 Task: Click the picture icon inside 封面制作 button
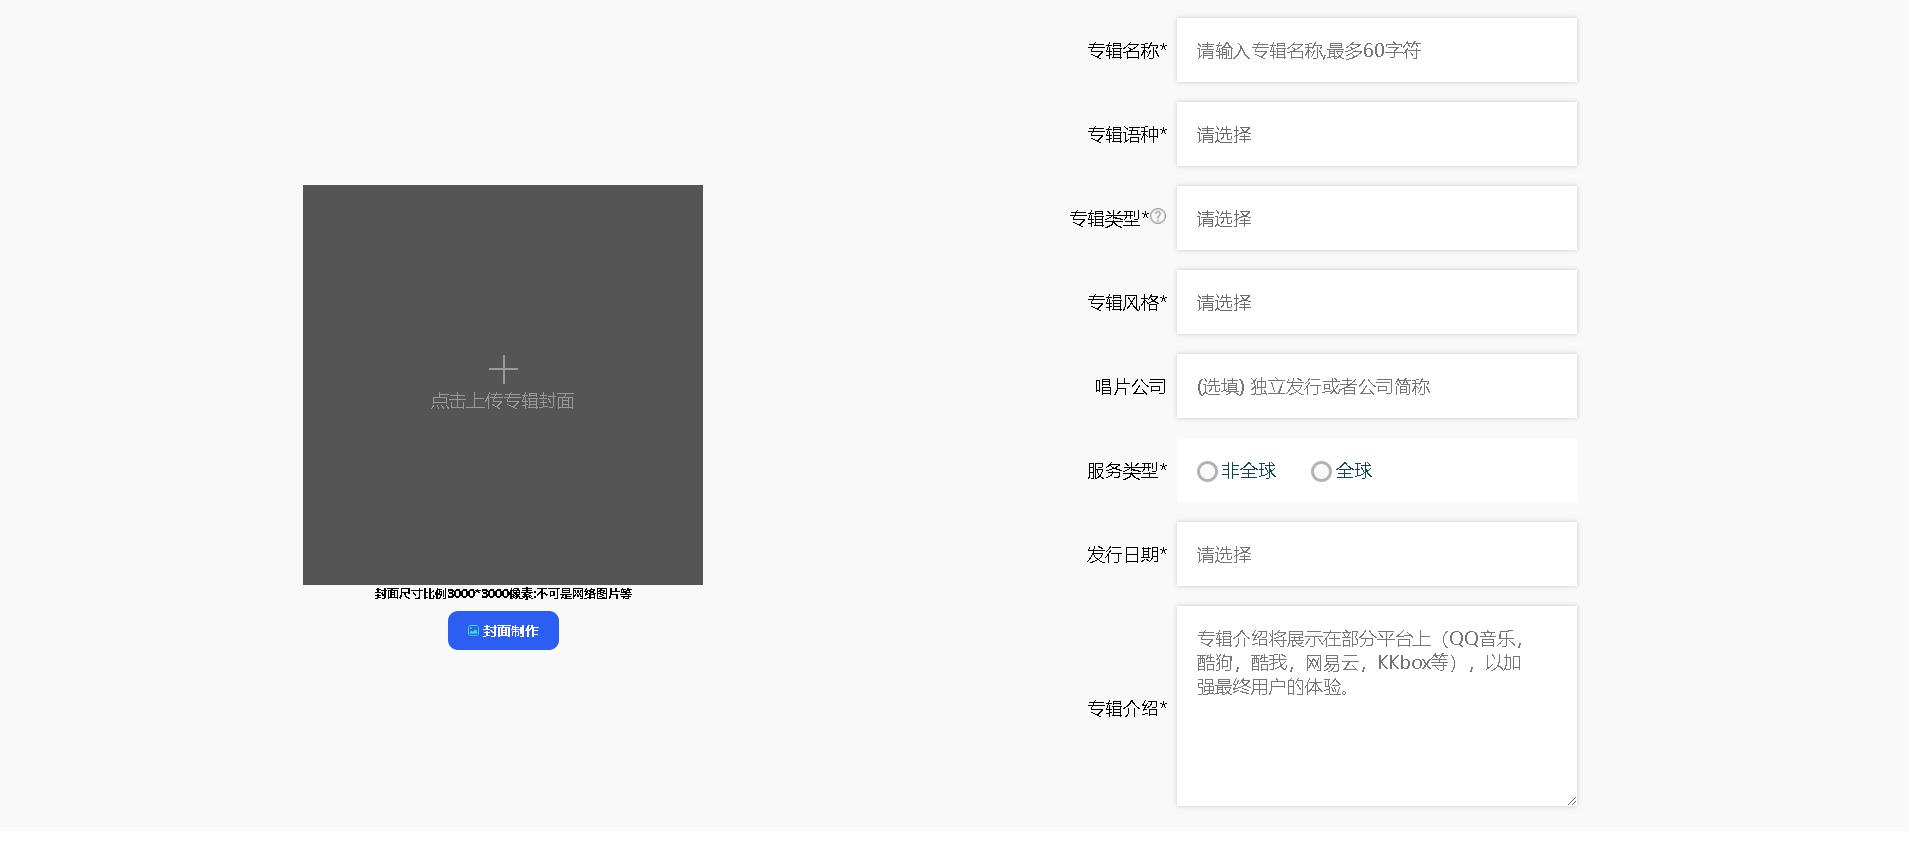473,631
